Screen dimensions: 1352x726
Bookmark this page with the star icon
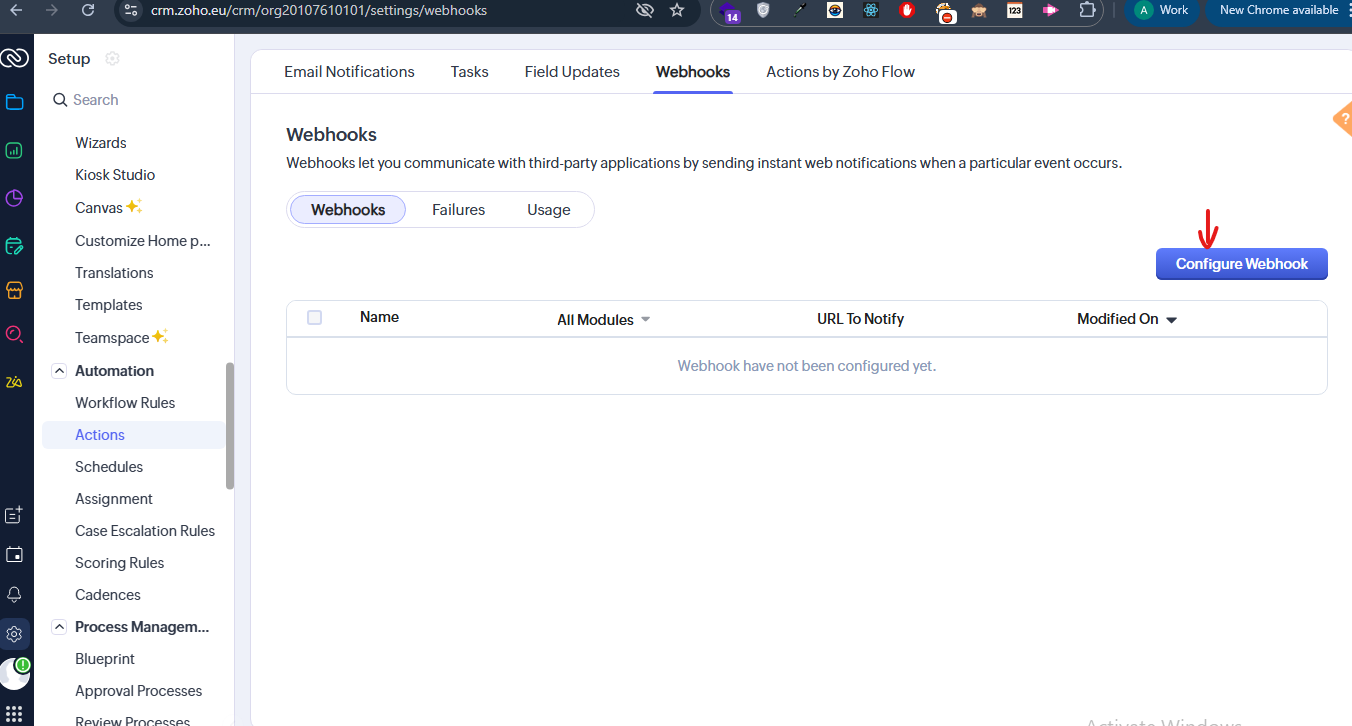[677, 10]
